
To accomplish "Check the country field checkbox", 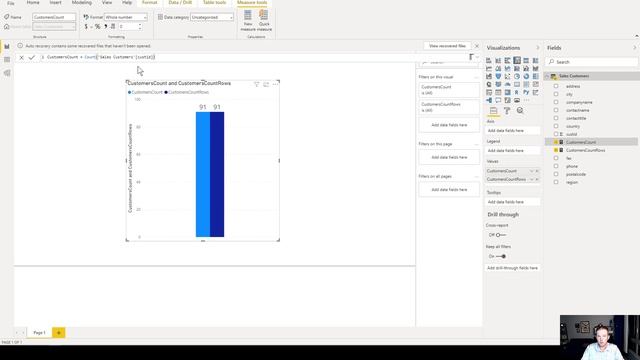I will pyautogui.click(x=556, y=126).
